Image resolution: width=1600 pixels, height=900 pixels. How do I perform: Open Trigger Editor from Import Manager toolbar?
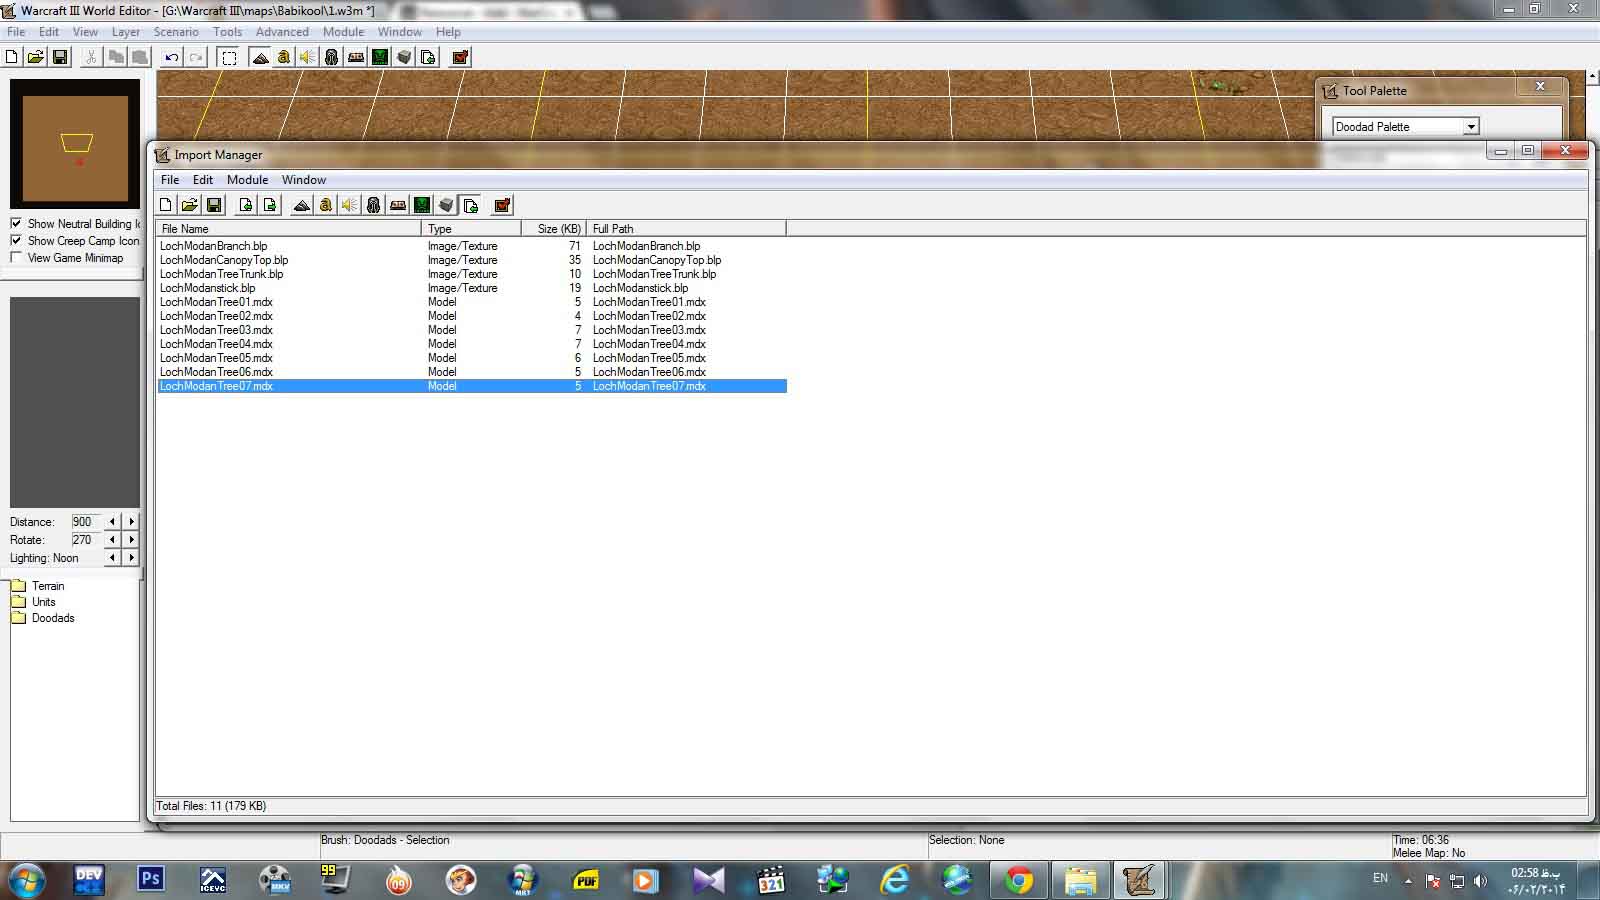coord(326,205)
